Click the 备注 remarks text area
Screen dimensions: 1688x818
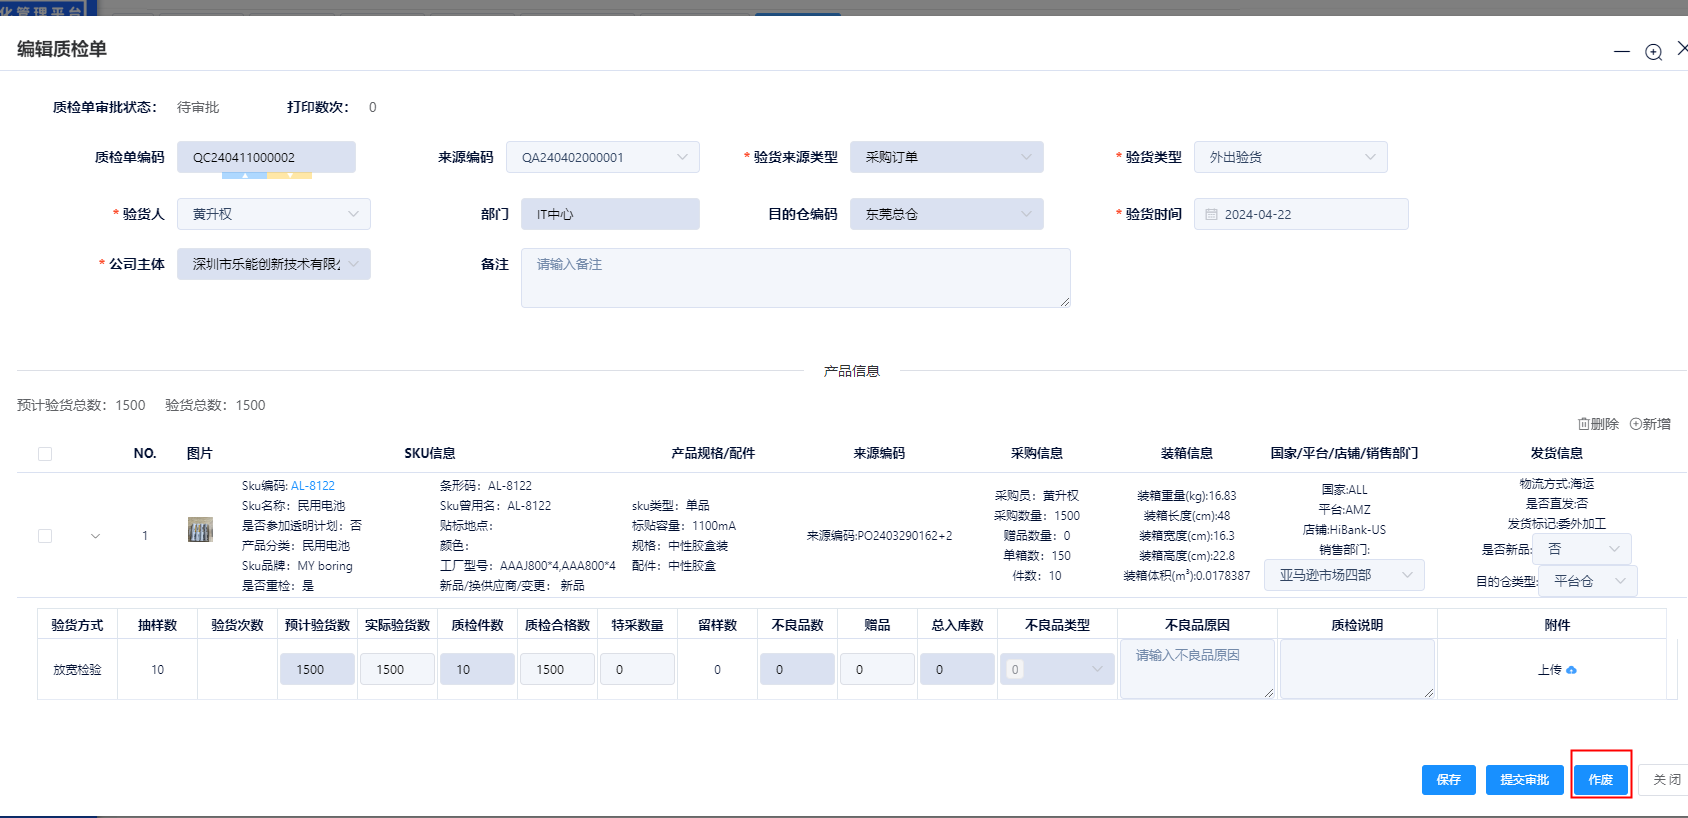(795, 278)
